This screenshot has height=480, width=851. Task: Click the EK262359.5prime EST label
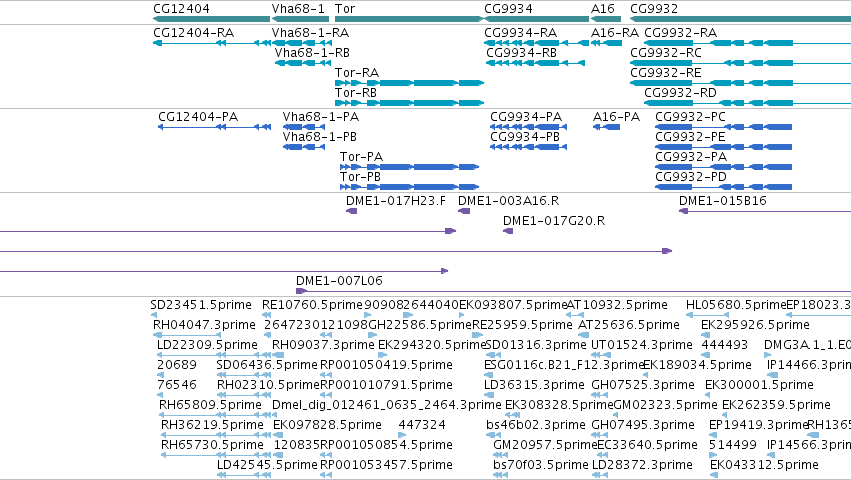pos(776,405)
